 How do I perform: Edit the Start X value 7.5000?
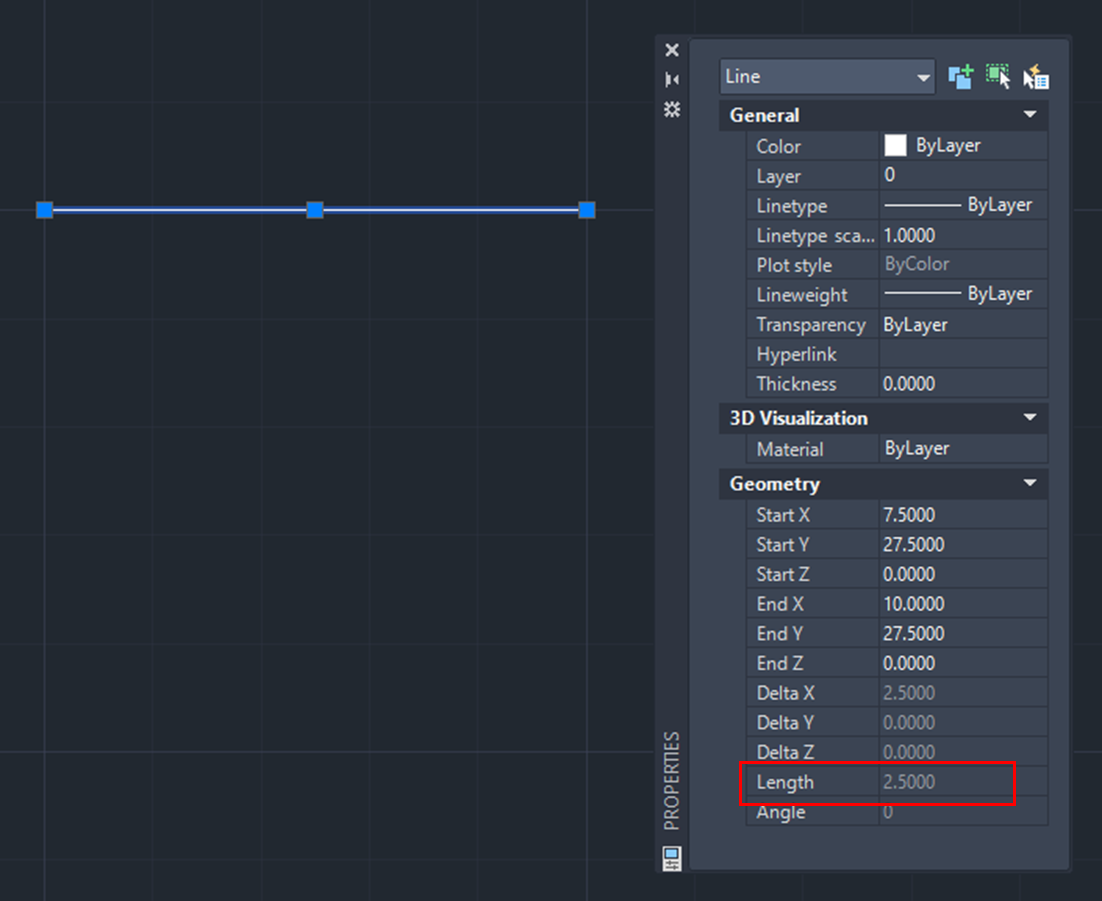pyautogui.click(x=963, y=514)
